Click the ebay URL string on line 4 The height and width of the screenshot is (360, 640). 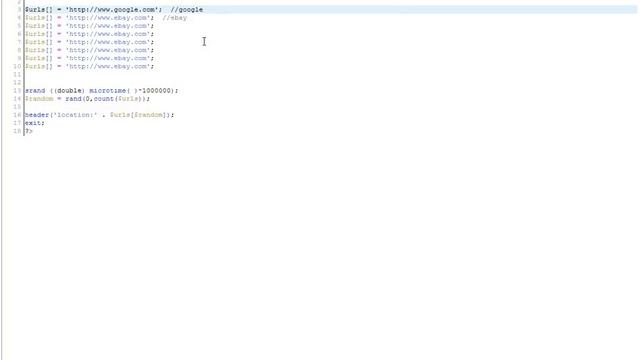[x=108, y=18]
